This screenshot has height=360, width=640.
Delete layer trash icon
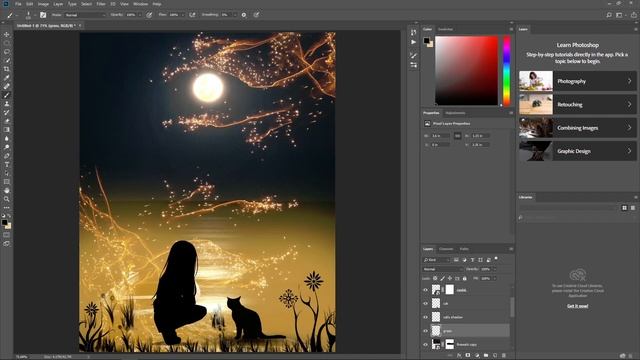click(x=504, y=356)
